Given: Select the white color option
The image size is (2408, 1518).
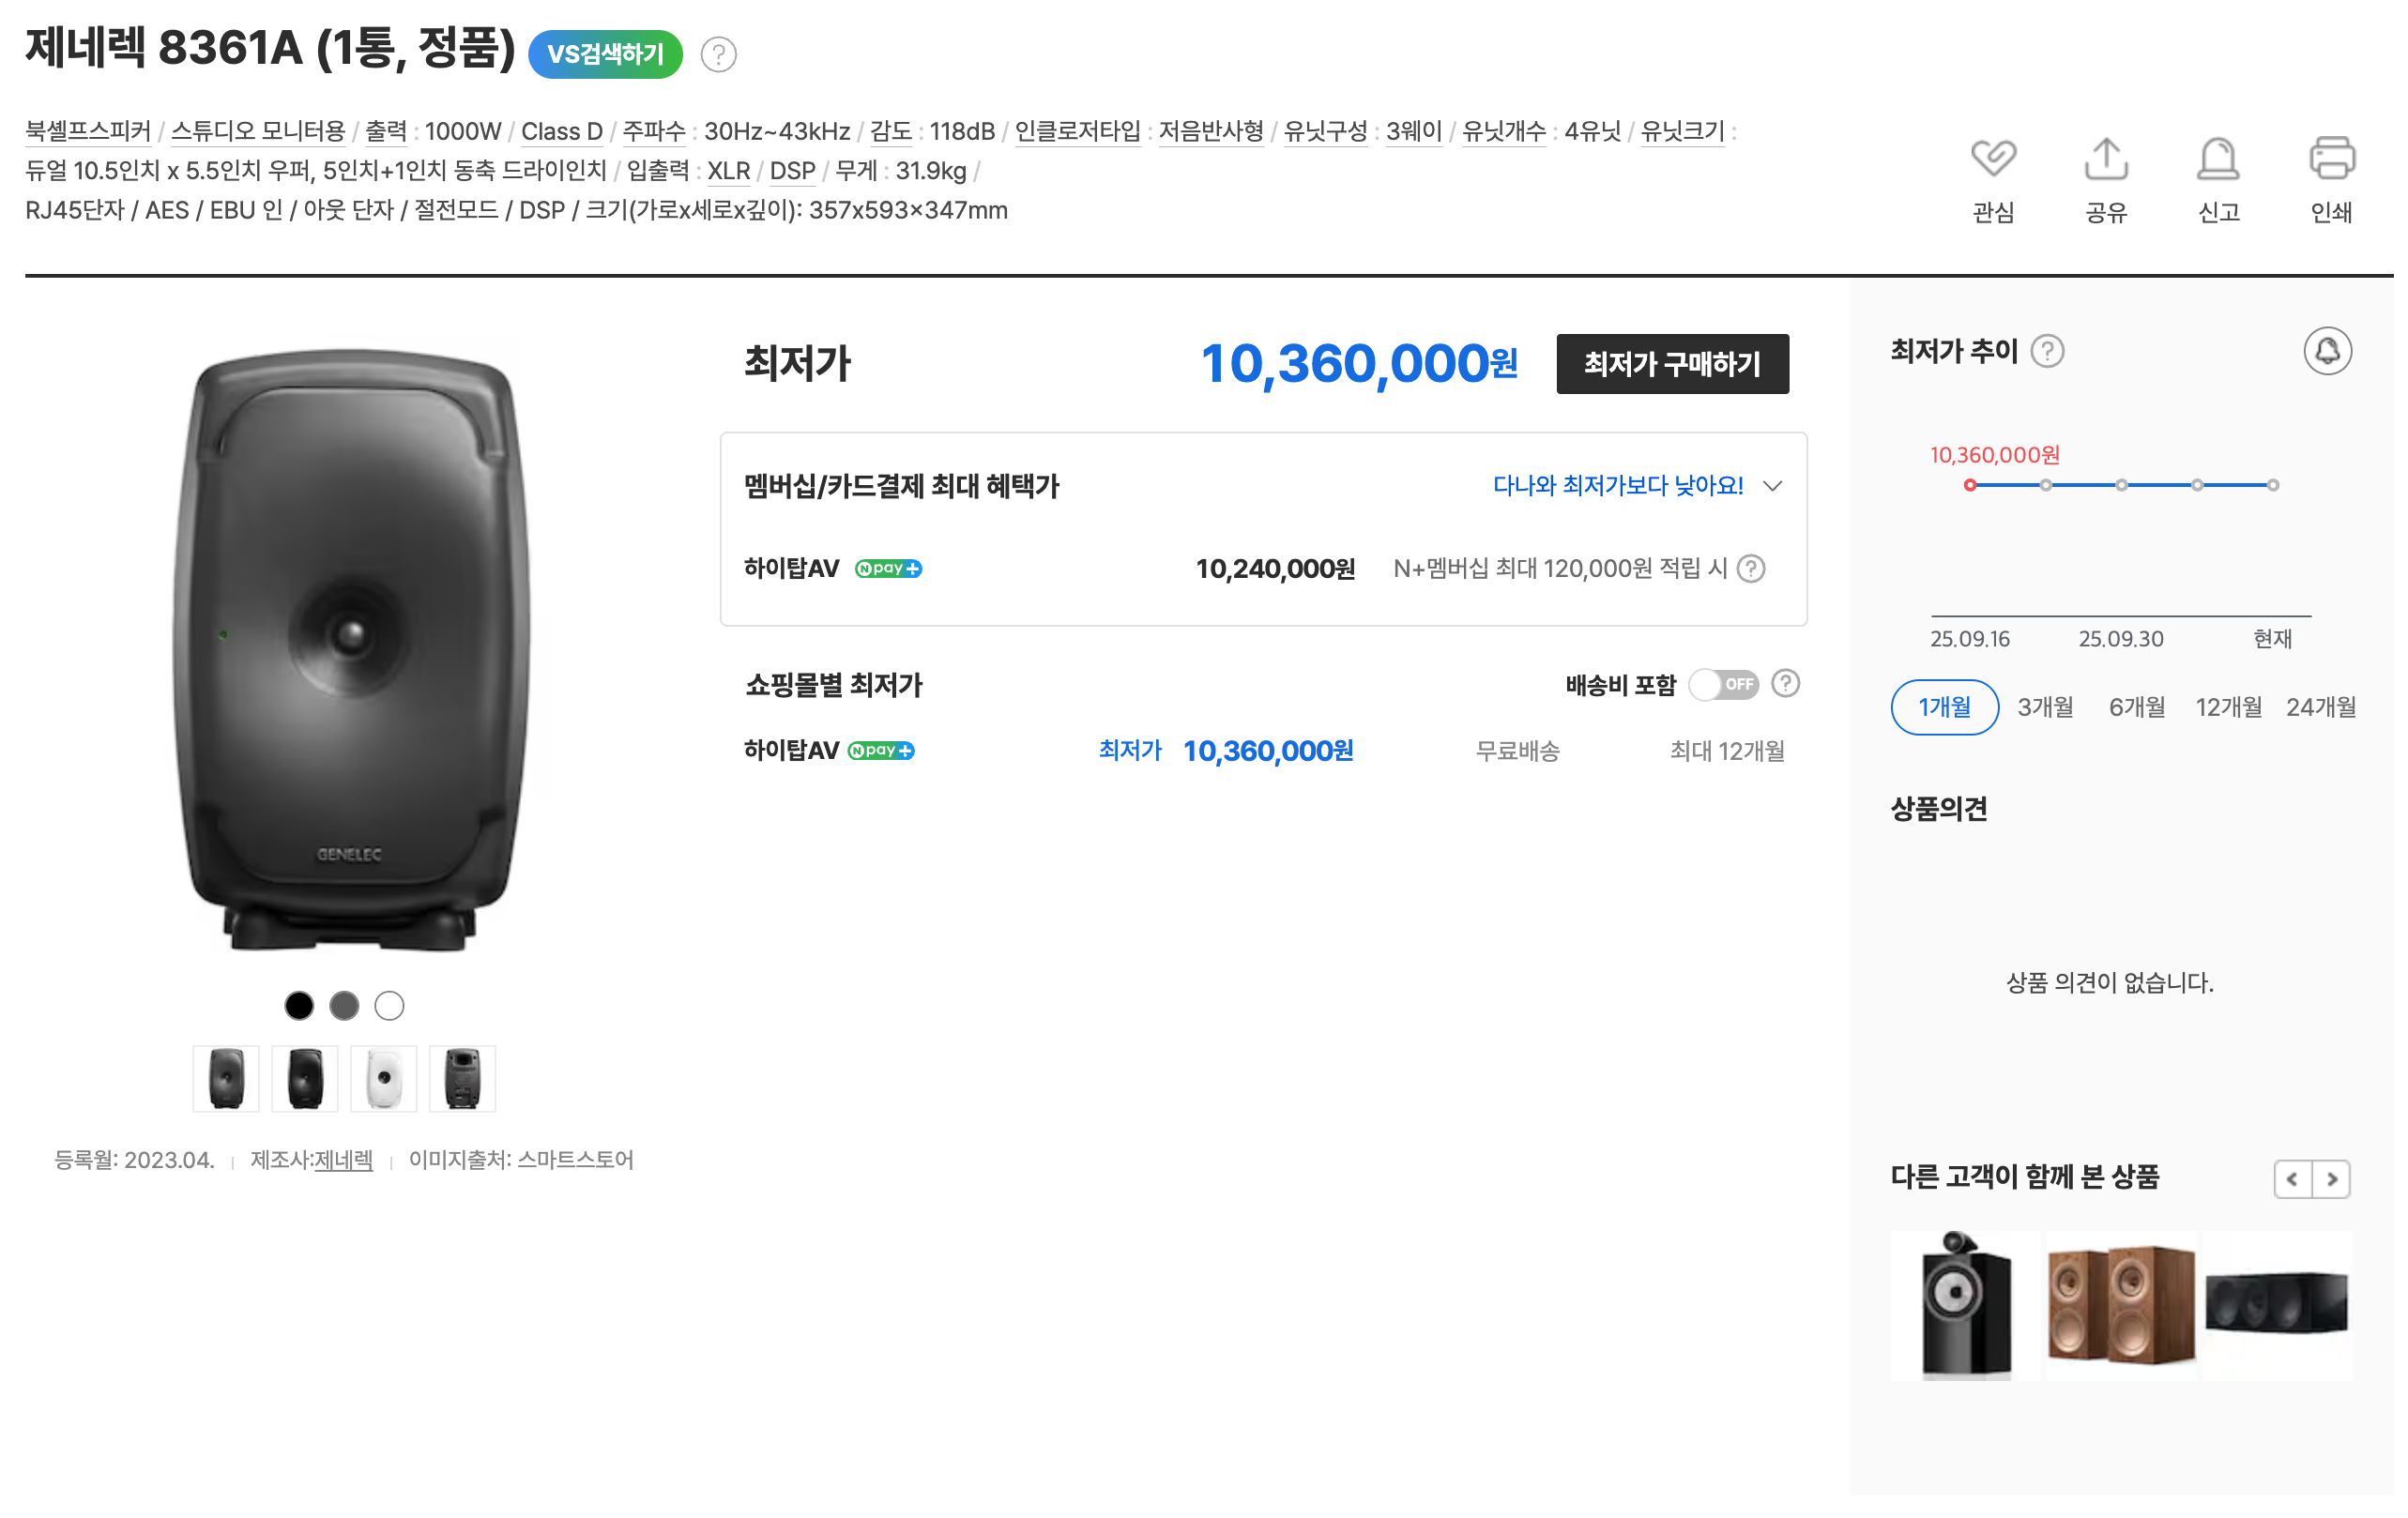Looking at the screenshot, I should click(389, 1005).
